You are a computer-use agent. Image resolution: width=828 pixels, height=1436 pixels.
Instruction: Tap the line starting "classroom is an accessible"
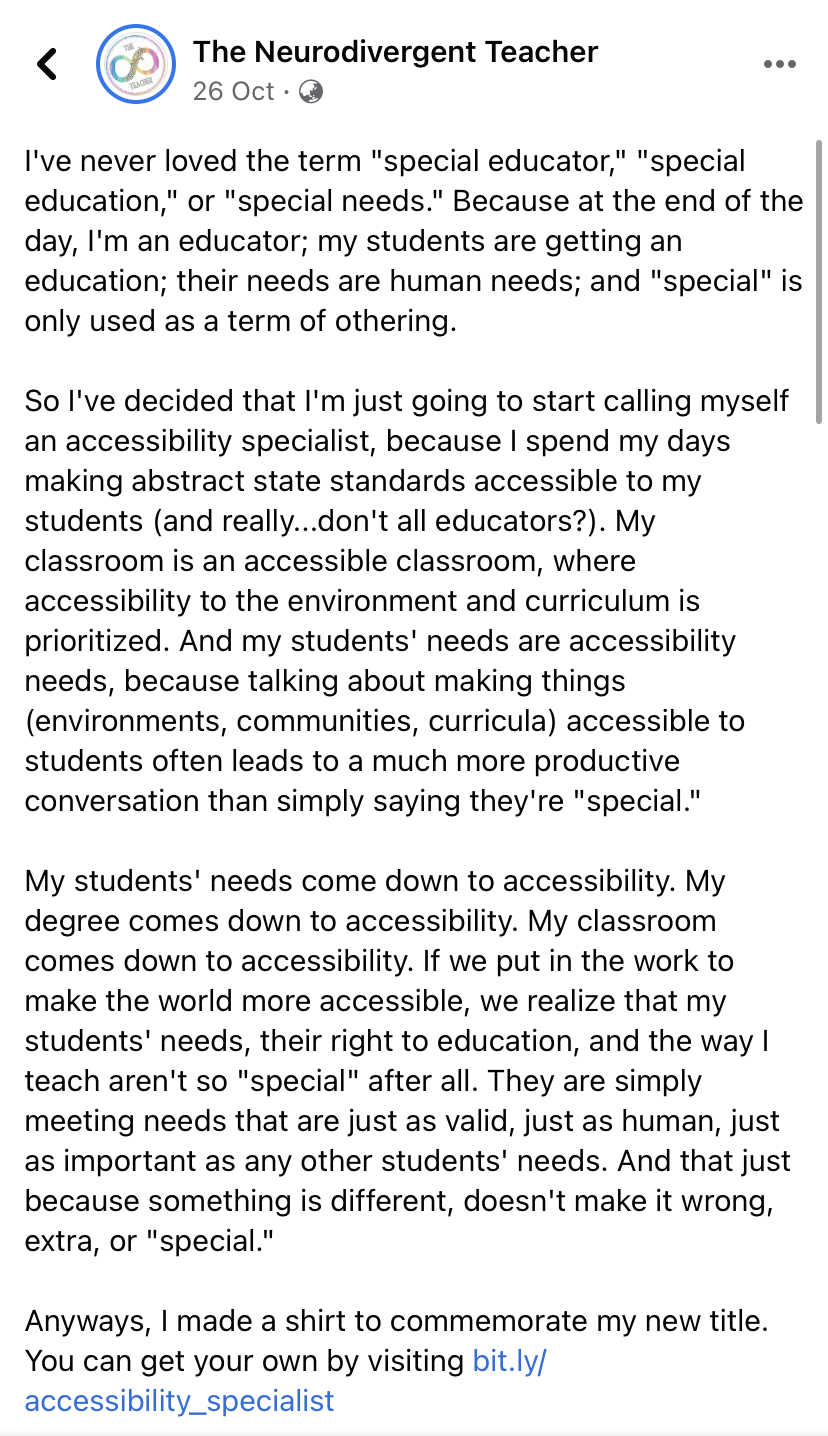point(330,561)
